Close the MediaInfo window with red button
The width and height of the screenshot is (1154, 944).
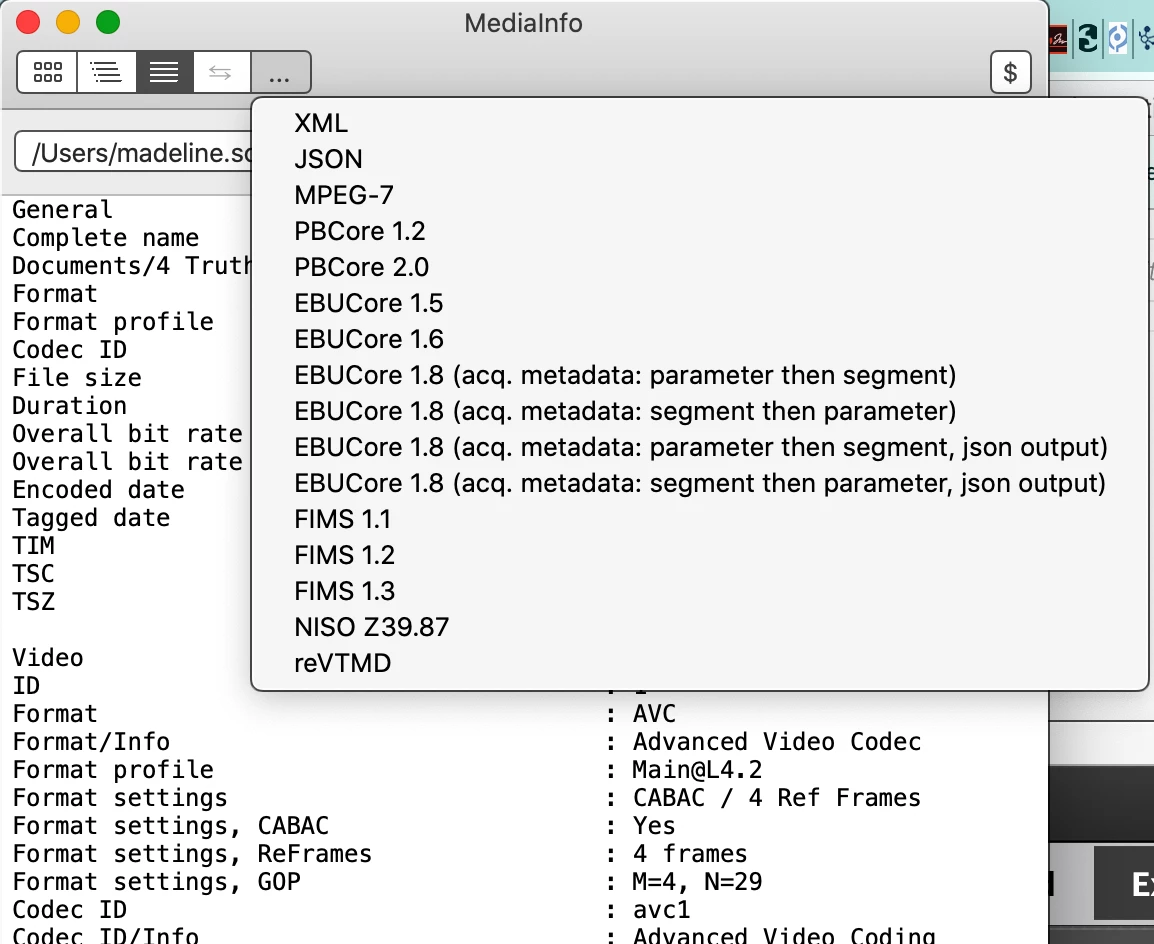pos(28,22)
